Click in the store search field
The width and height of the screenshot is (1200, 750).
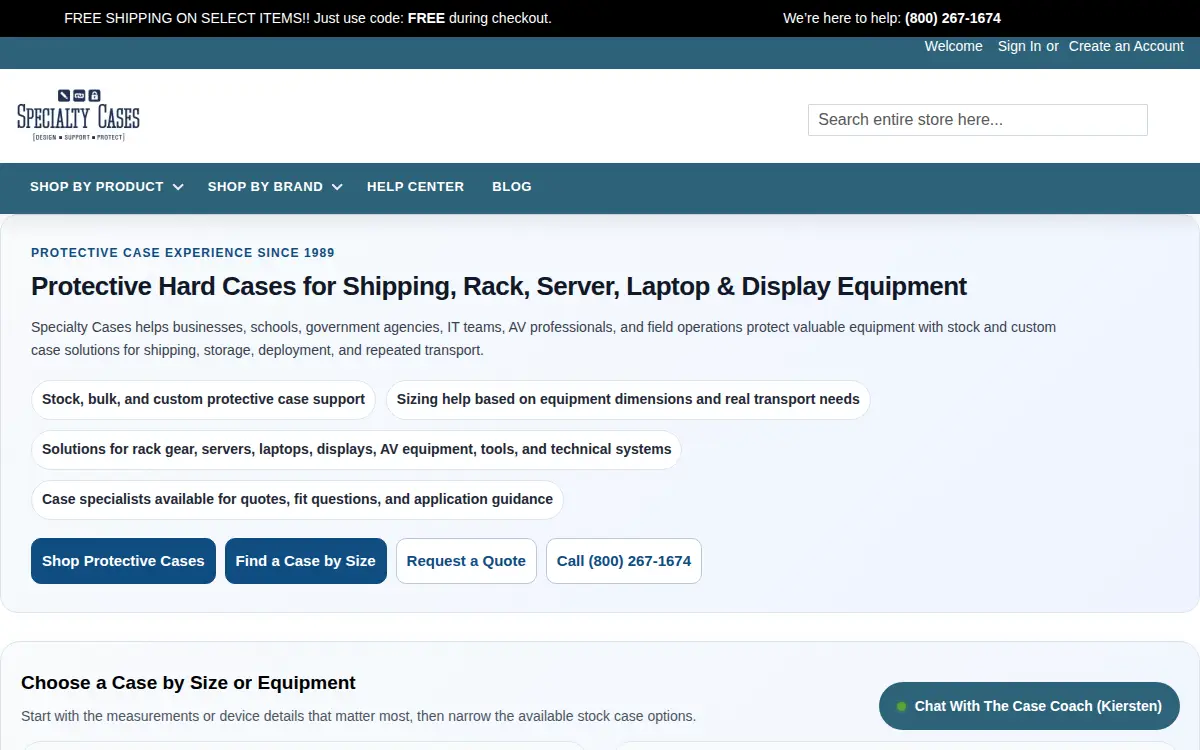(x=977, y=120)
